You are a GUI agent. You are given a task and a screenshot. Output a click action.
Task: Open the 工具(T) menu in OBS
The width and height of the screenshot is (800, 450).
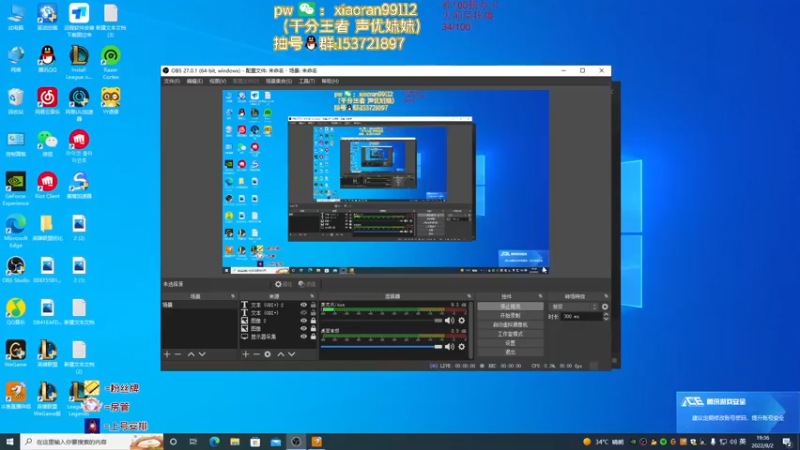[x=307, y=81]
